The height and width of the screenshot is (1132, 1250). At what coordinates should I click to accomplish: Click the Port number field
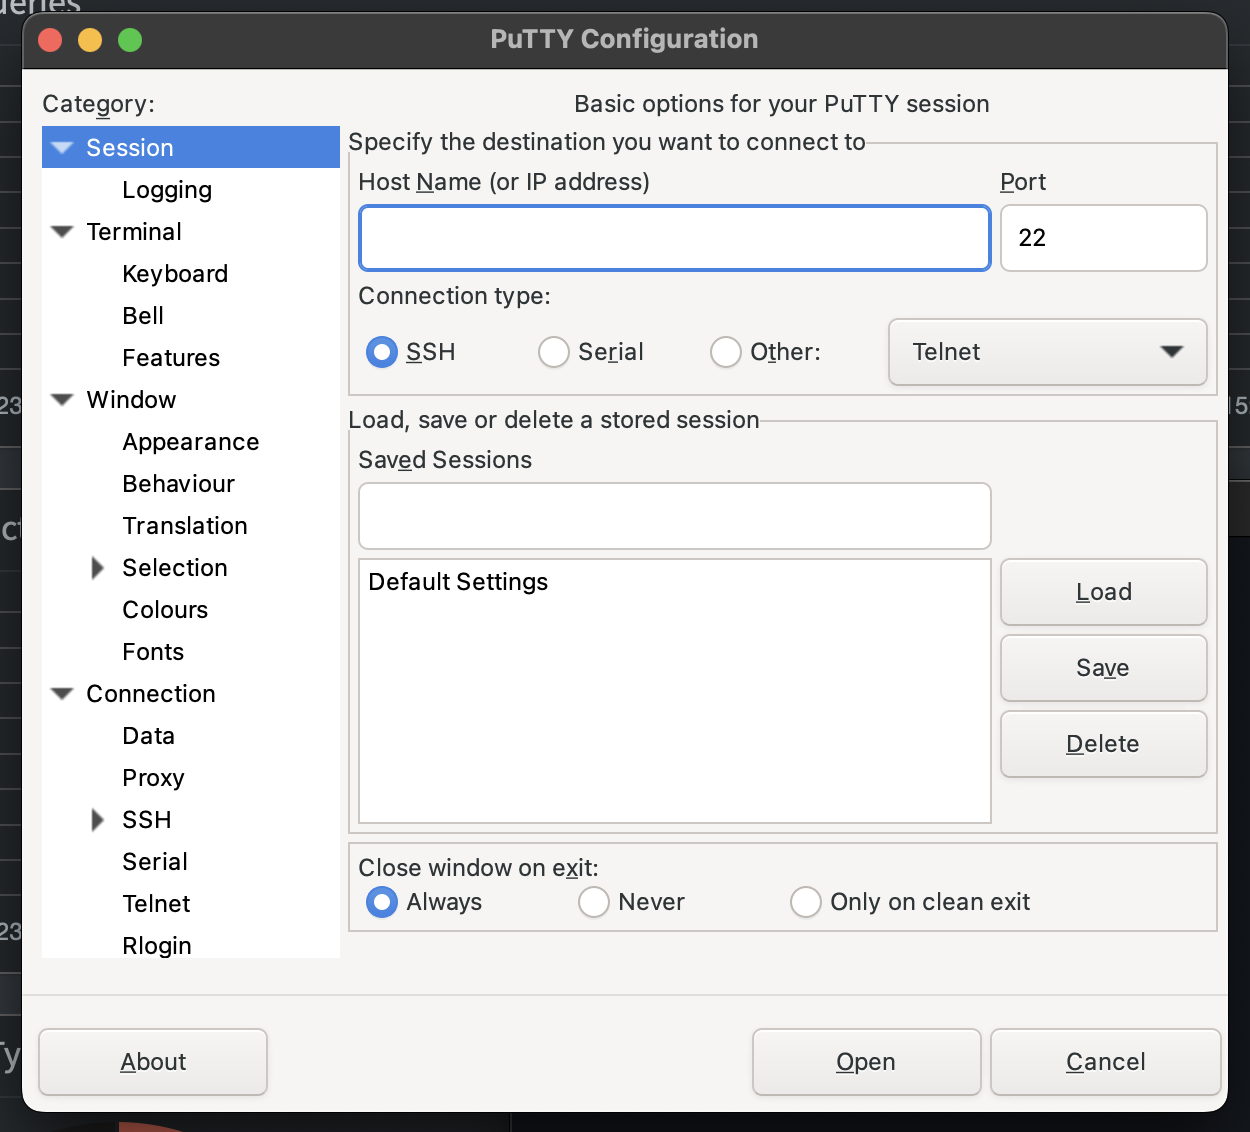click(1103, 238)
